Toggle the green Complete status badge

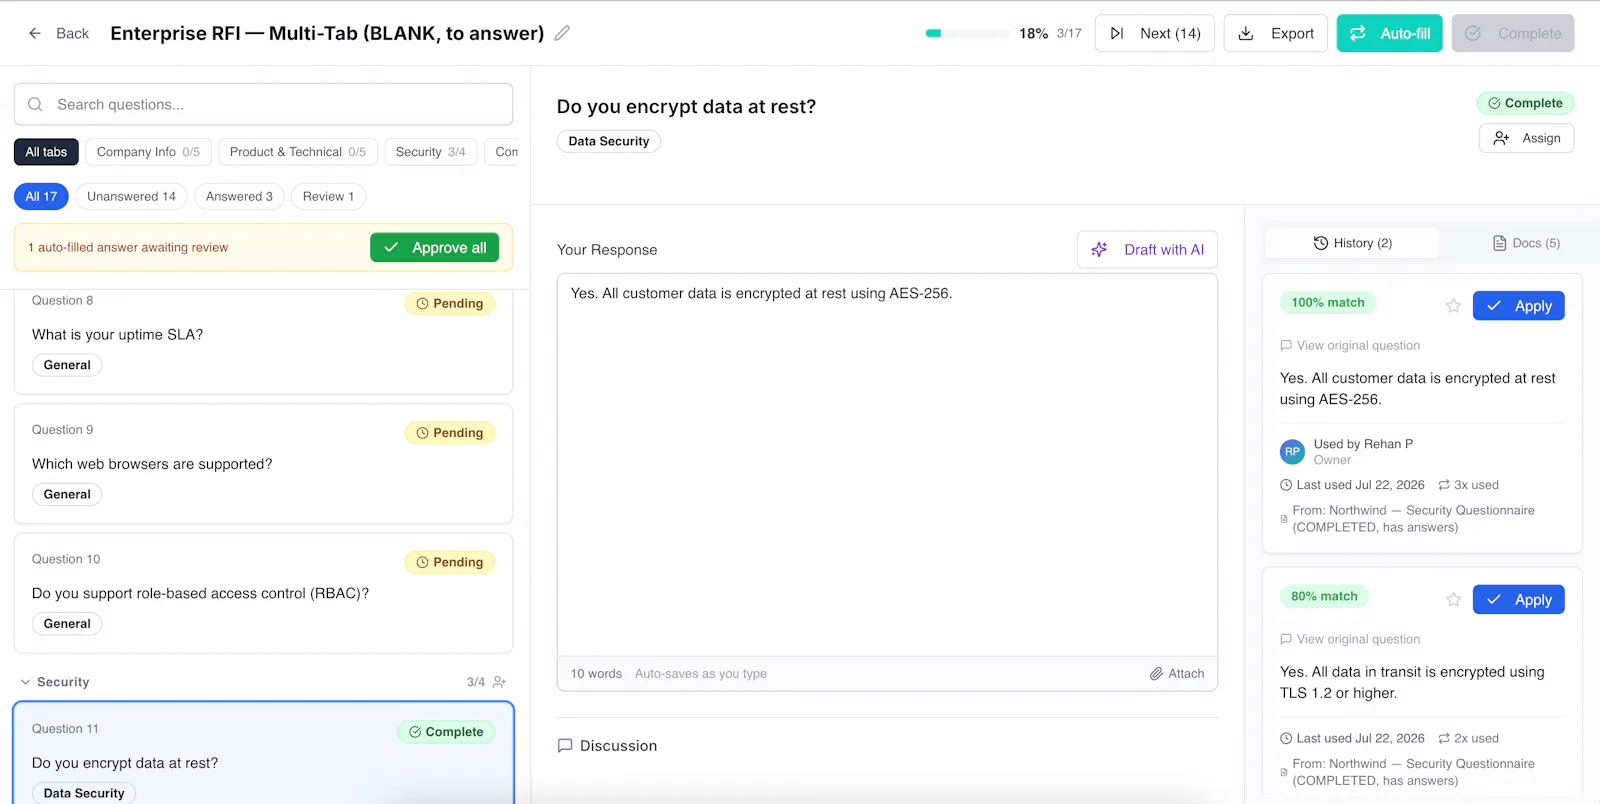pos(1525,103)
